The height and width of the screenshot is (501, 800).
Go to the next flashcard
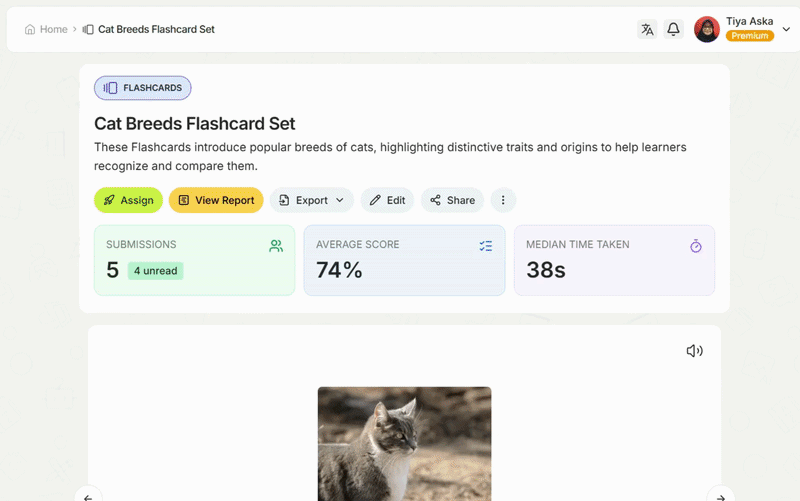720,494
